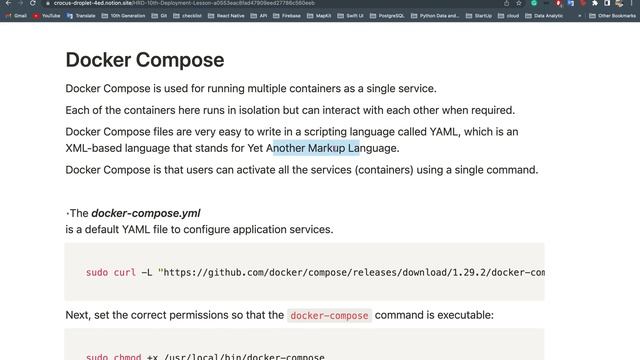Image resolution: width=640 pixels, height=360 pixels.
Task: Click the Docker Compose heading
Action: click(145, 60)
